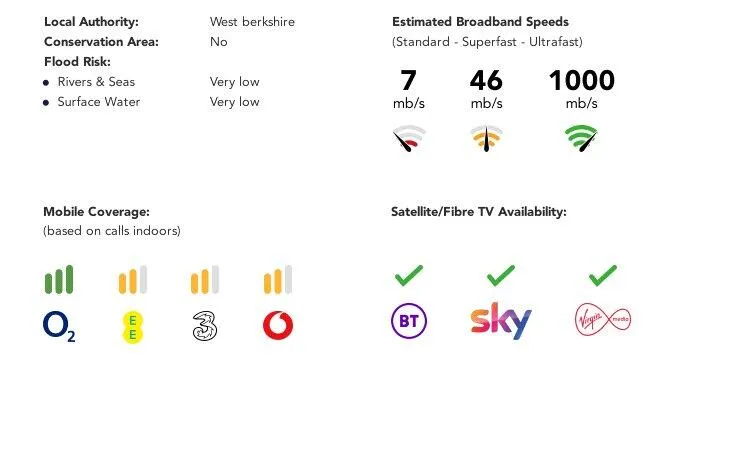Click the green checkmark above Sky
Viewport: 732px width, 463px height.
[x=500, y=275]
